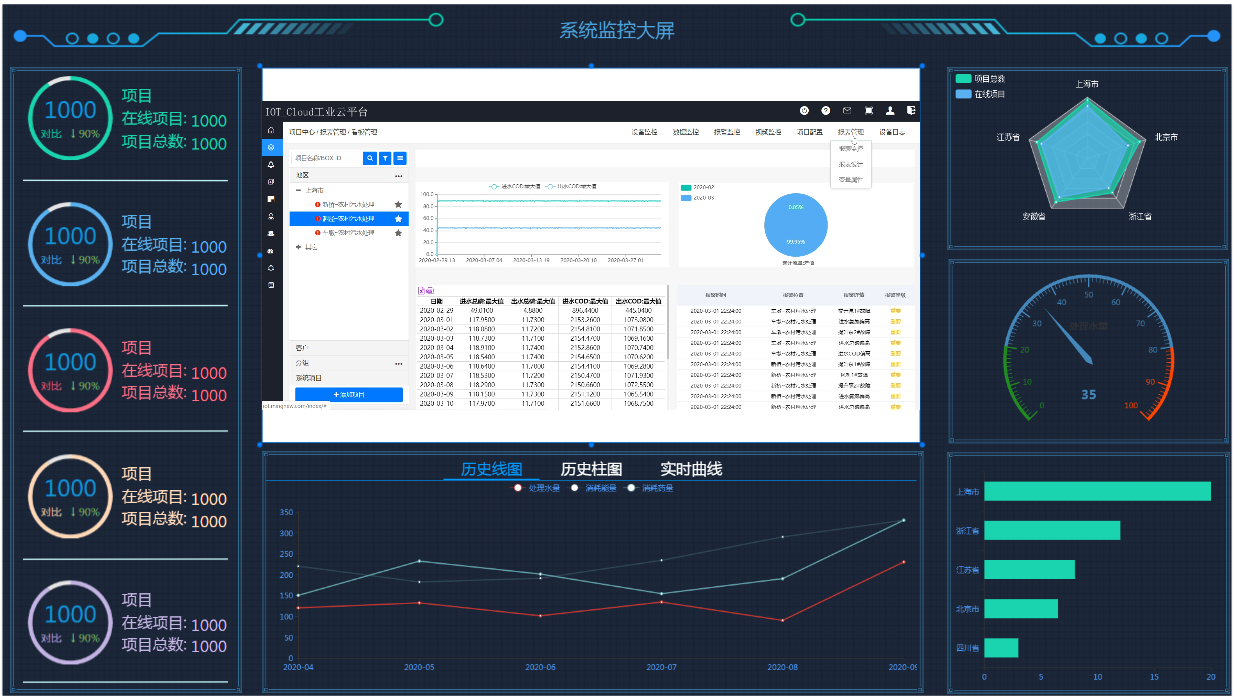Switch to the 历史柱图 tab
The width and height of the screenshot is (1233, 696).
coord(591,469)
